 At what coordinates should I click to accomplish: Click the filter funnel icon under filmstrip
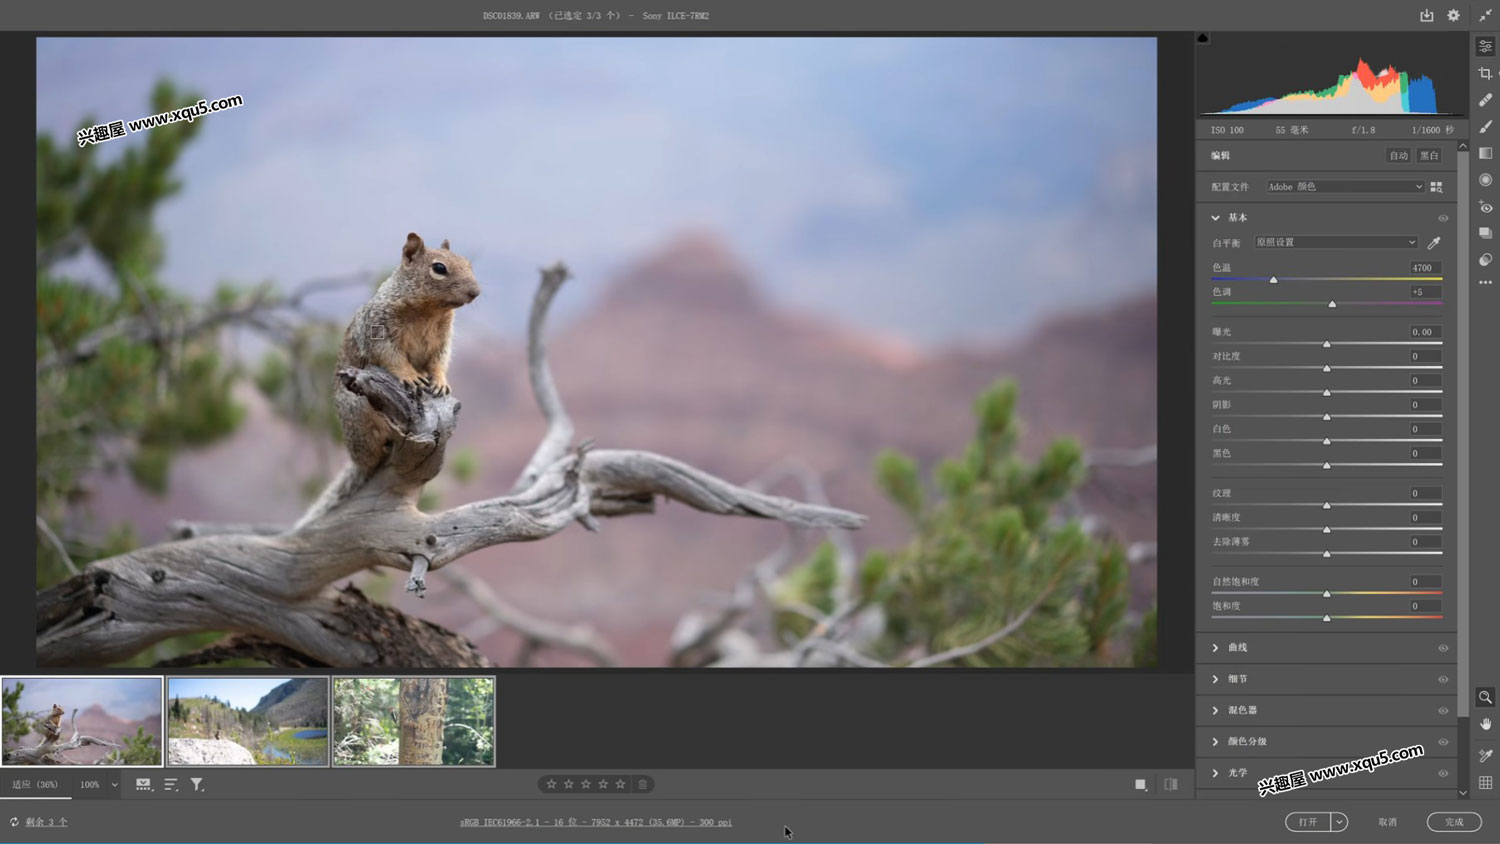[x=197, y=785]
